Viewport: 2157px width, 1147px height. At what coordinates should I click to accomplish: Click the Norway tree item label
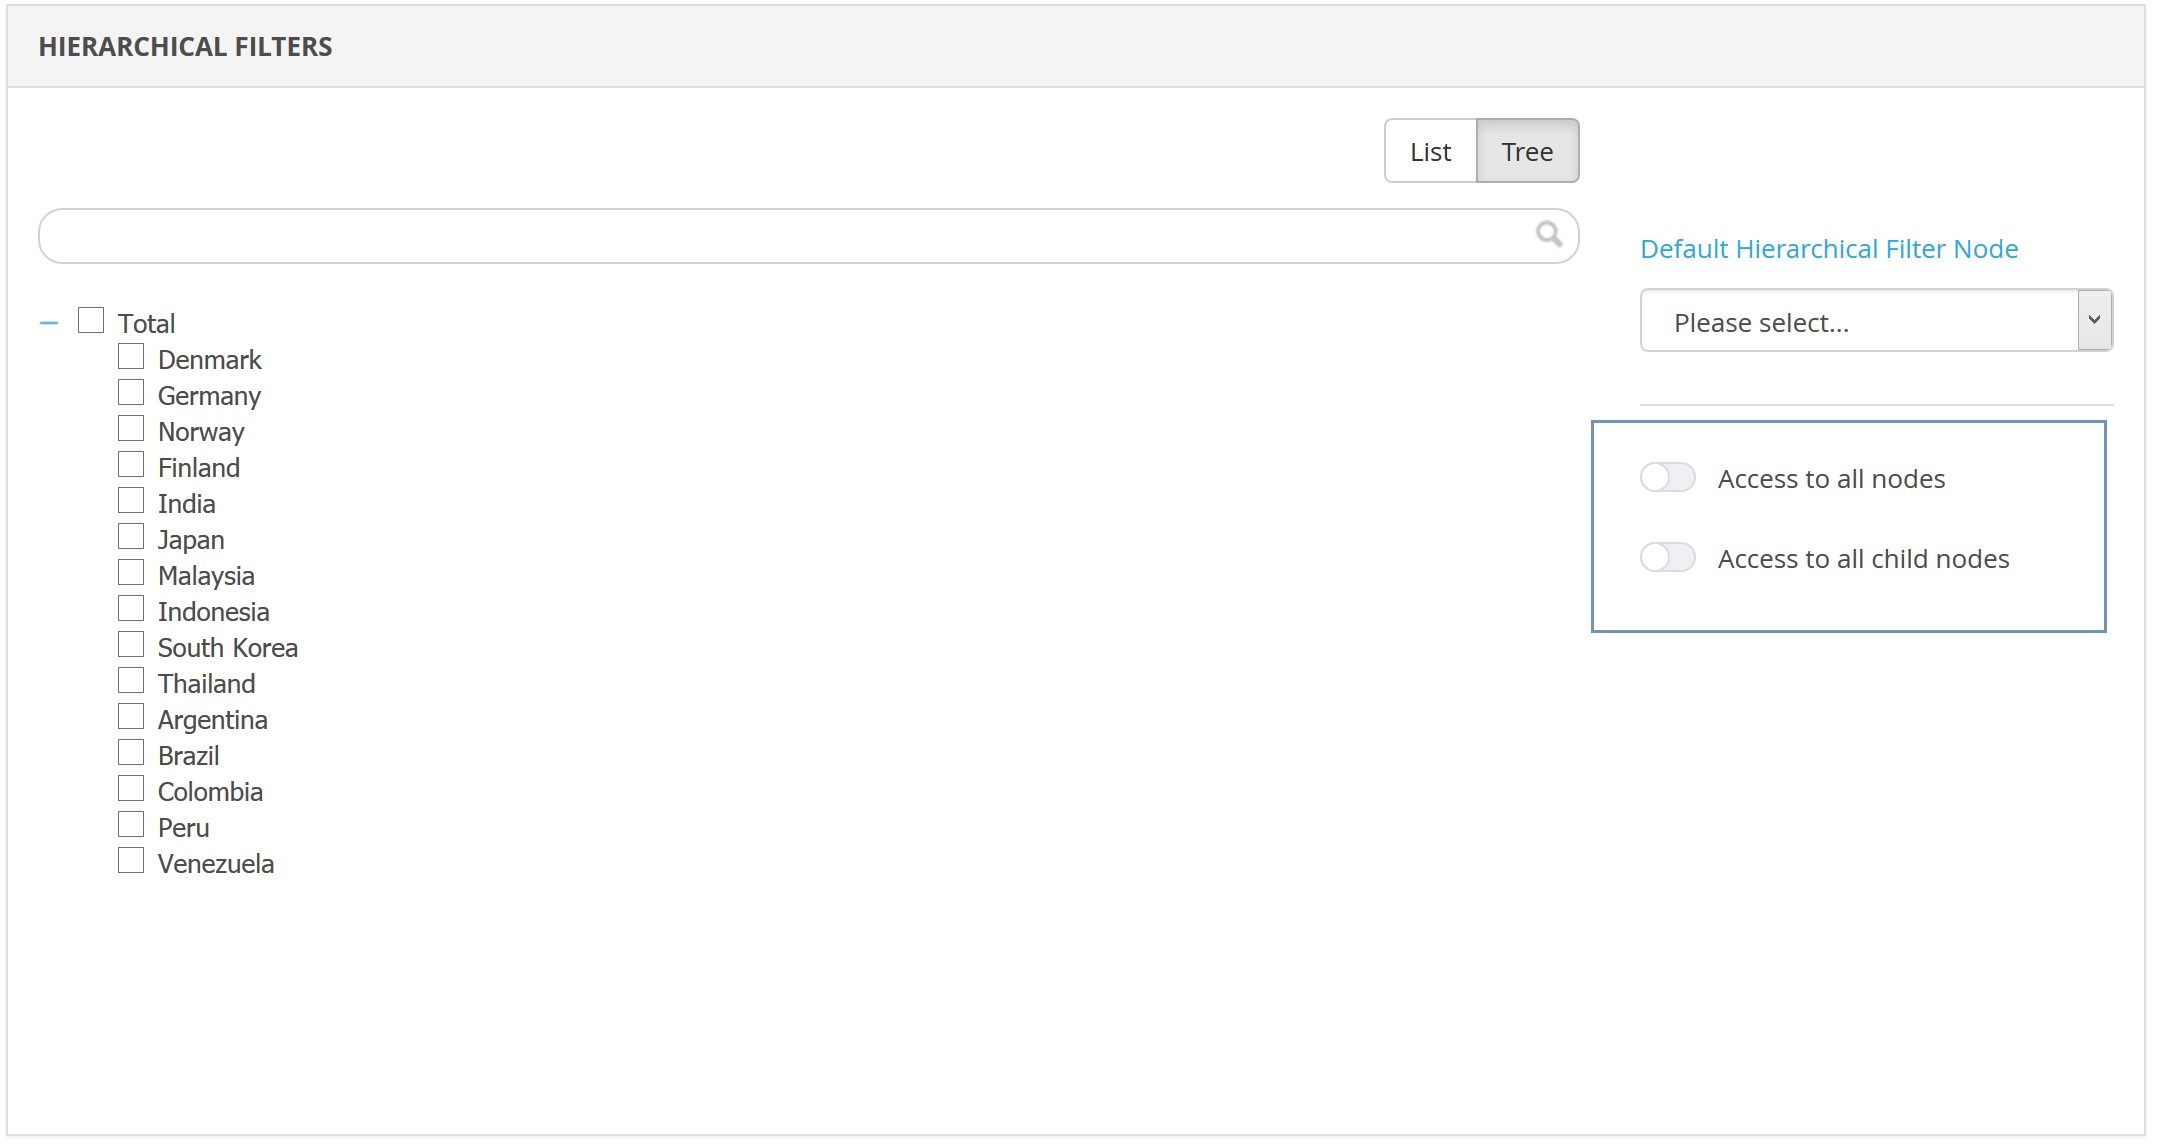[201, 432]
